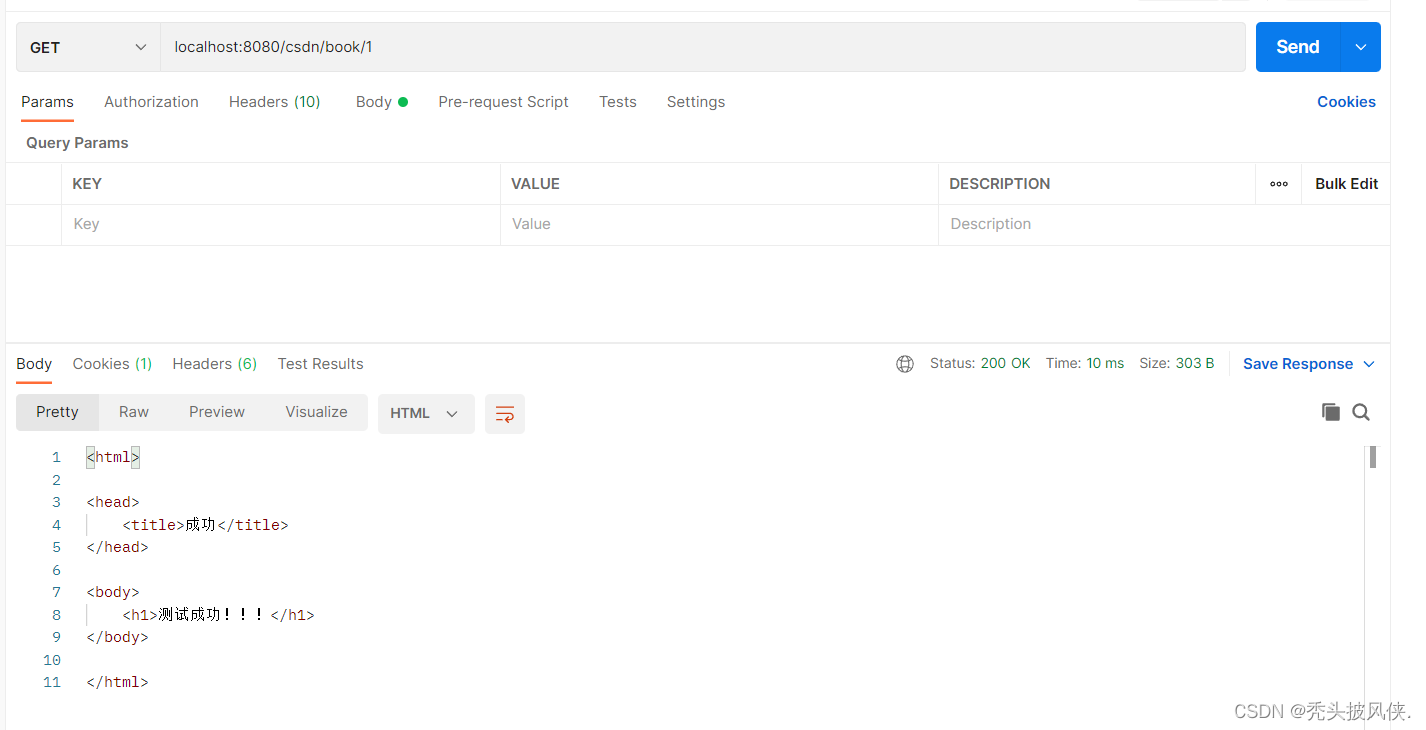Select the Pretty view mode
This screenshot has width=1426, height=730.
(57, 412)
